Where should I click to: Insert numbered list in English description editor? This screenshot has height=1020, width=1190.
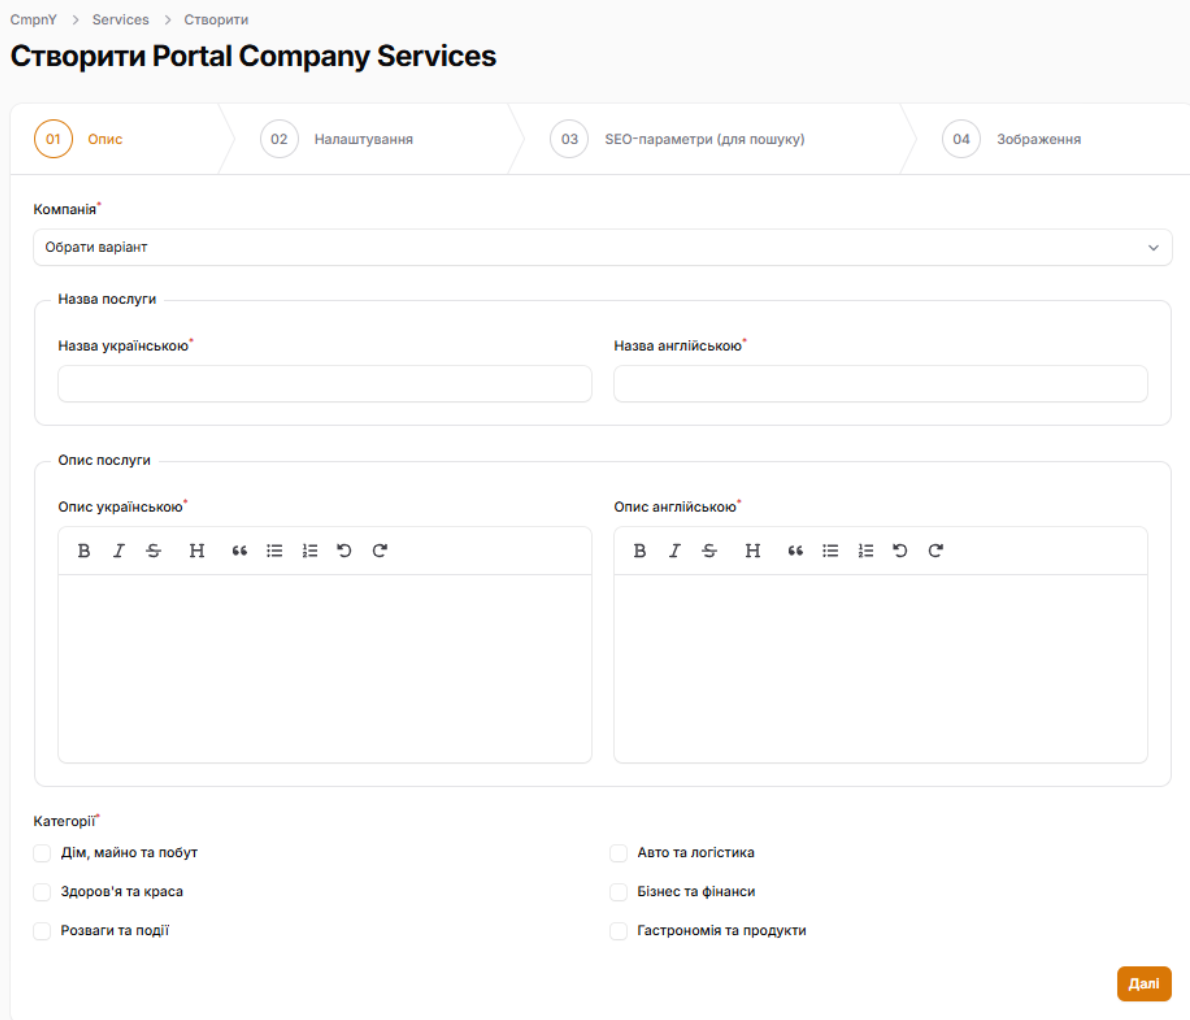click(x=865, y=551)
